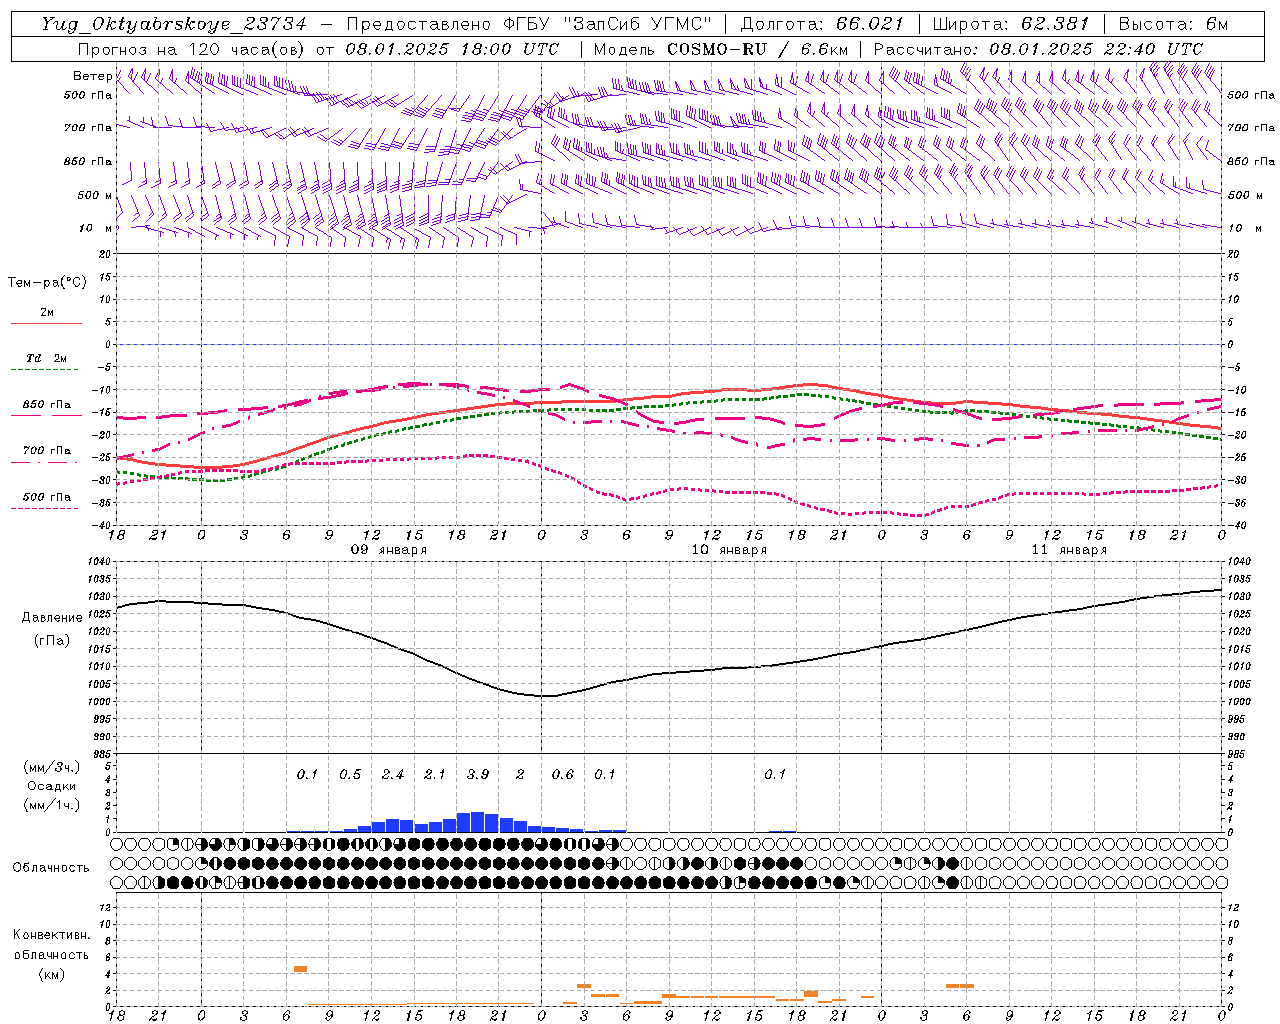Click the 10 января date label

tap(729, 550)
